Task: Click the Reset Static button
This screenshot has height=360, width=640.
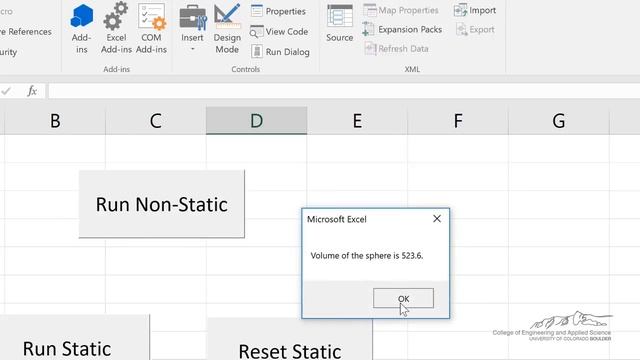Action: pyautogui.click(x=289, y=340)
